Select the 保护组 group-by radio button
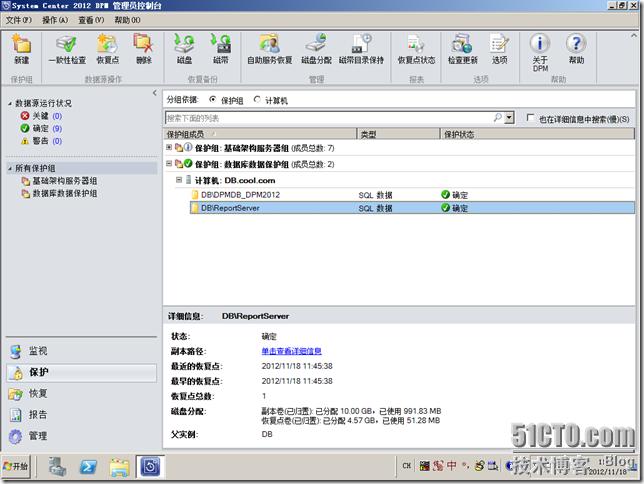644x484 pixels. pyautogui.click(x=212, y=99)
